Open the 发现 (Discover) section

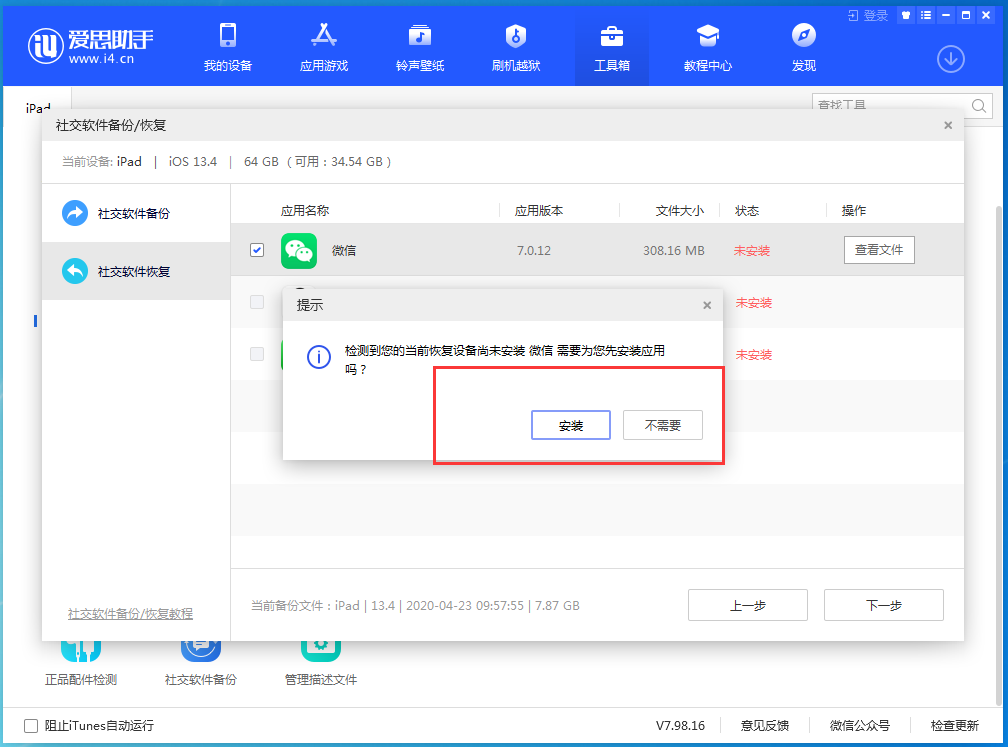[x=803, y=46]
